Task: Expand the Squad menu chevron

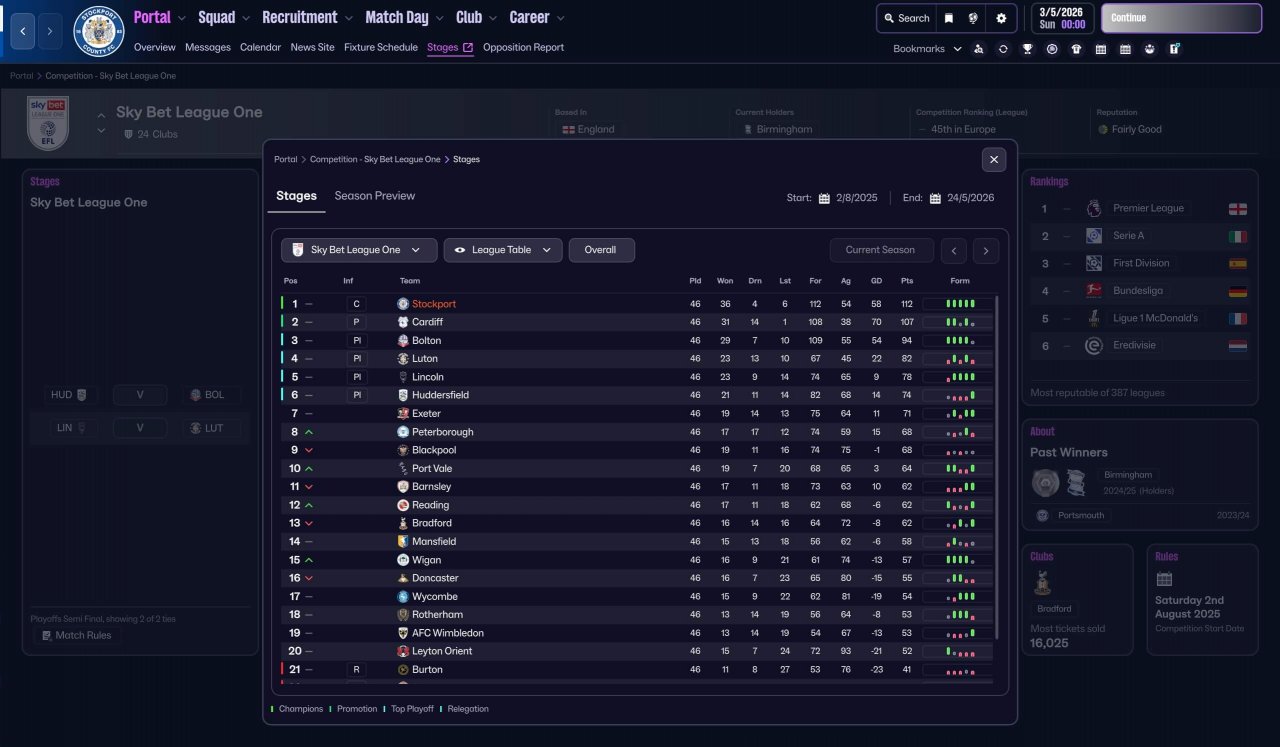Action: tap(245, 18)
